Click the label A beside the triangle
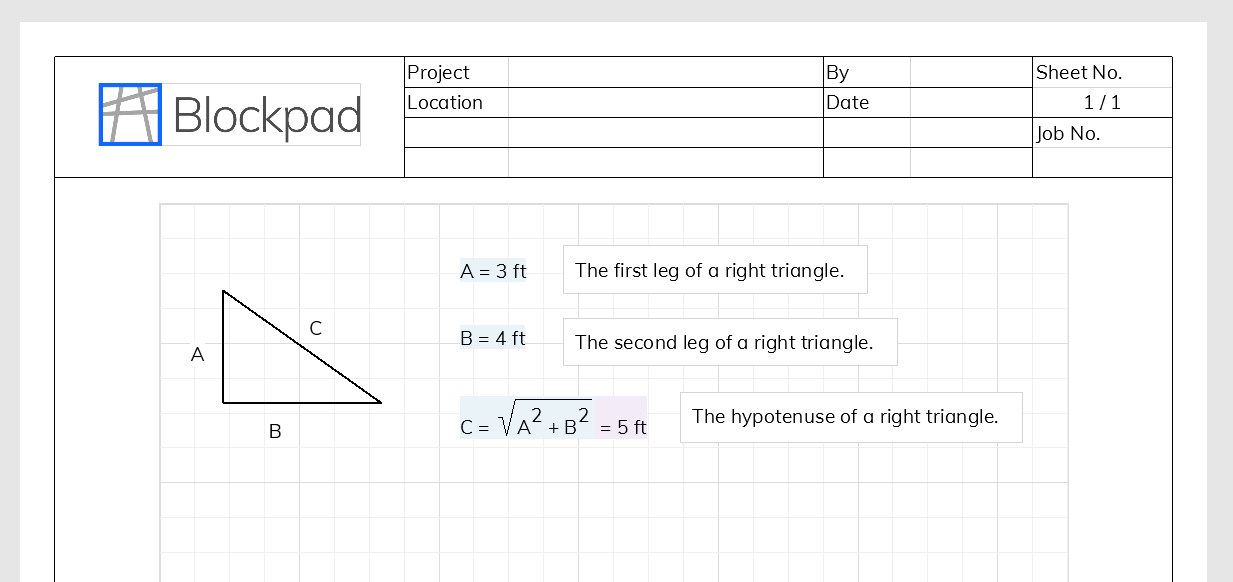This screenshot has width=1233, height=582. (x=198, y=354)
